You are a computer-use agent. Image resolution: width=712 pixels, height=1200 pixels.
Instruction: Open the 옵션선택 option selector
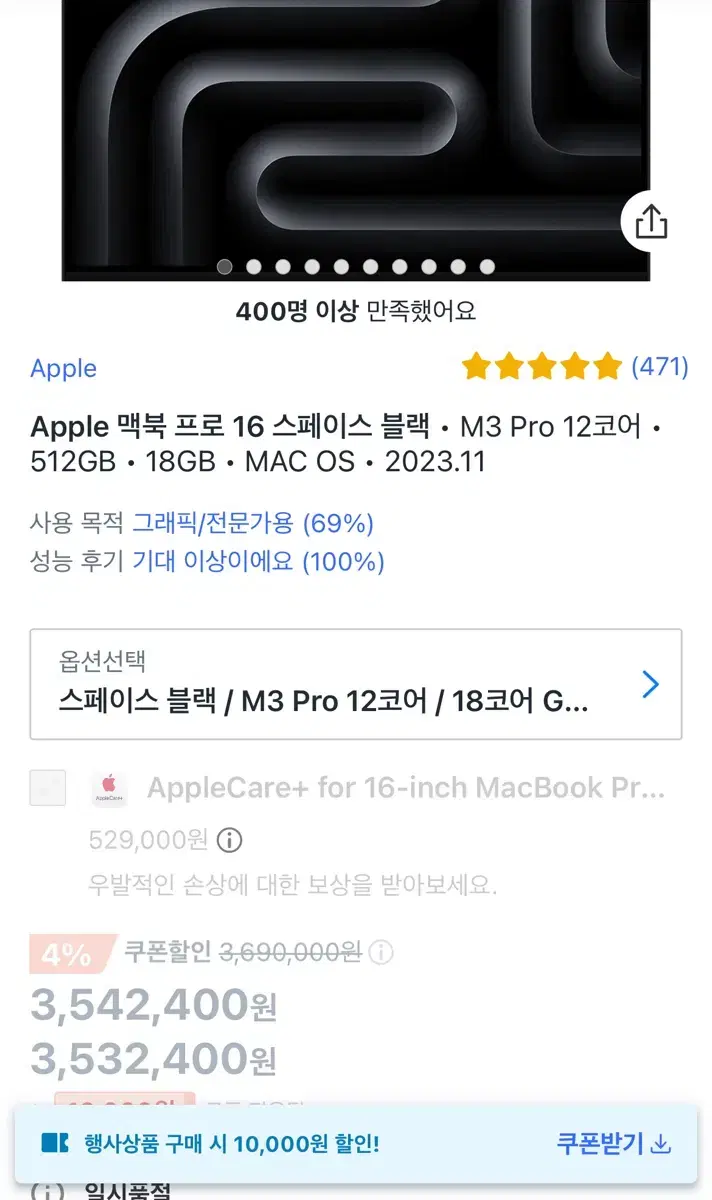[356, 684]
